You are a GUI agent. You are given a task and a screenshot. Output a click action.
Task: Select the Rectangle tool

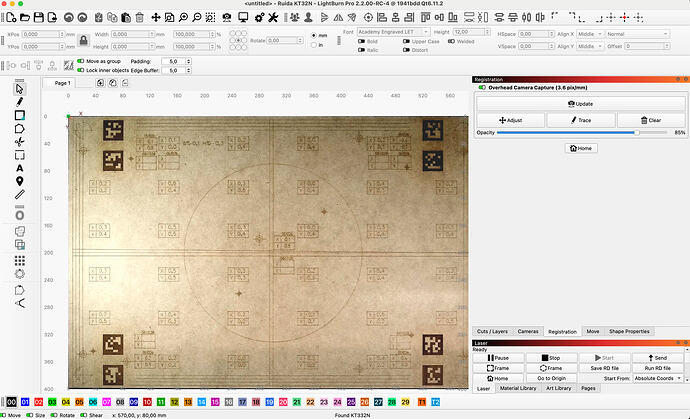(19, 115)
